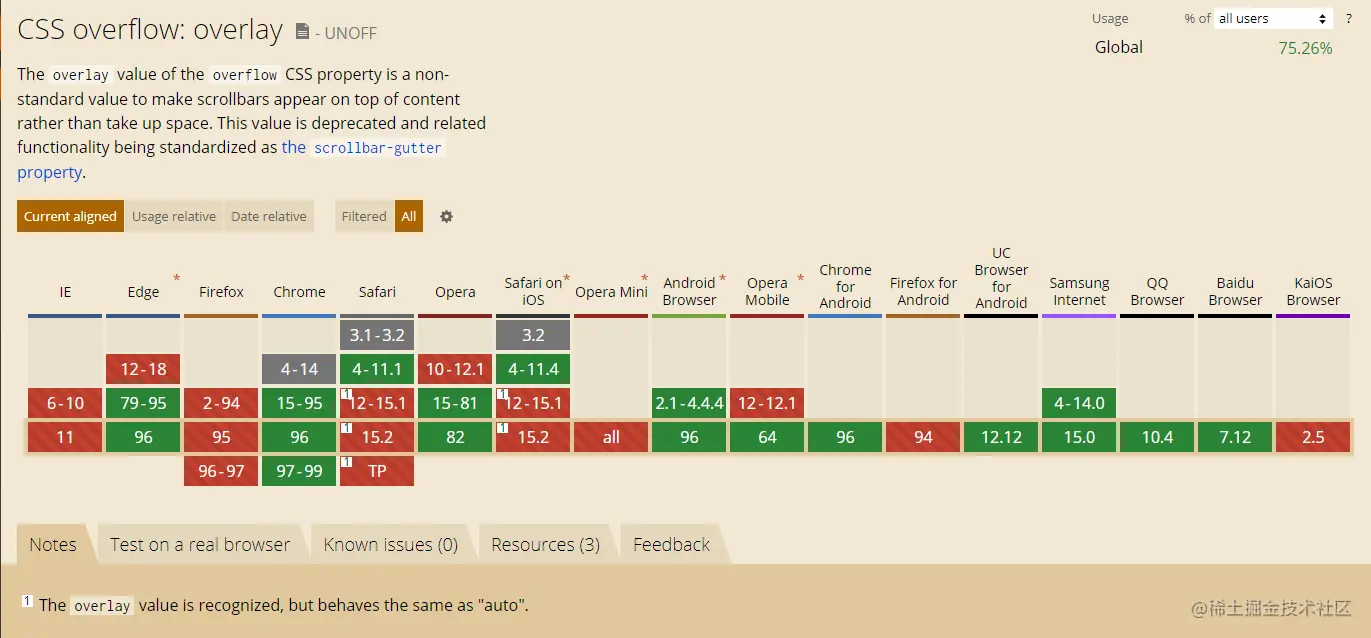1371x638 pixels.
Task: Click the IE browser column header
Action: tap(65, 292)
